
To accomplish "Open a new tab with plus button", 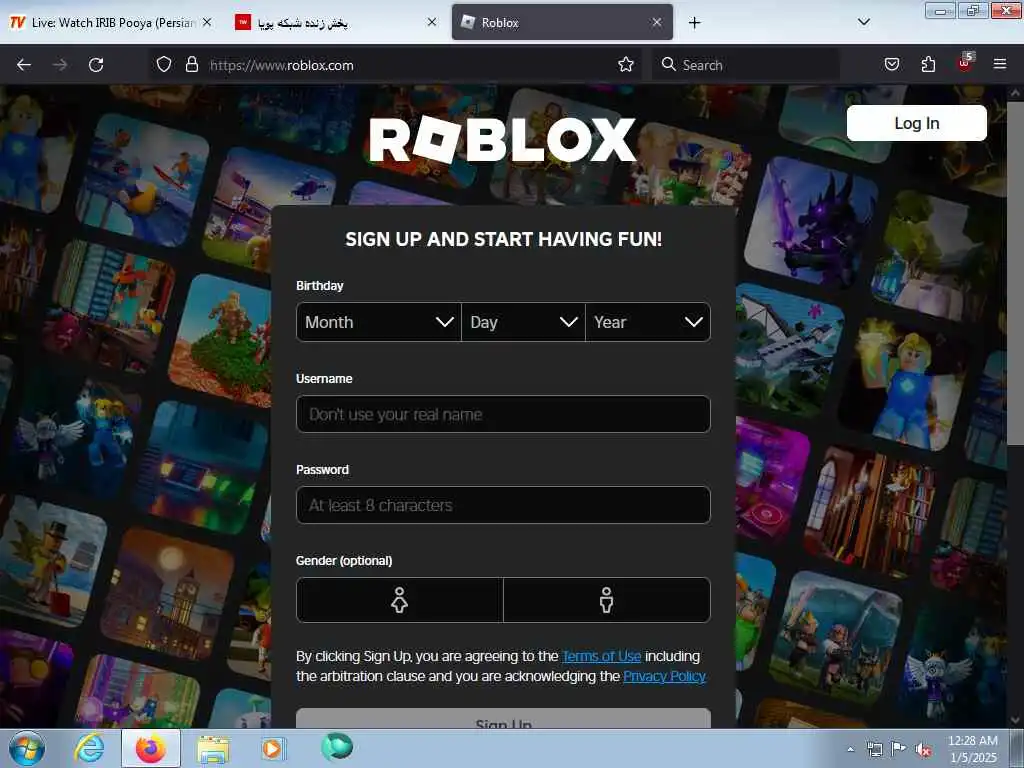I will (x=694, y=23).
